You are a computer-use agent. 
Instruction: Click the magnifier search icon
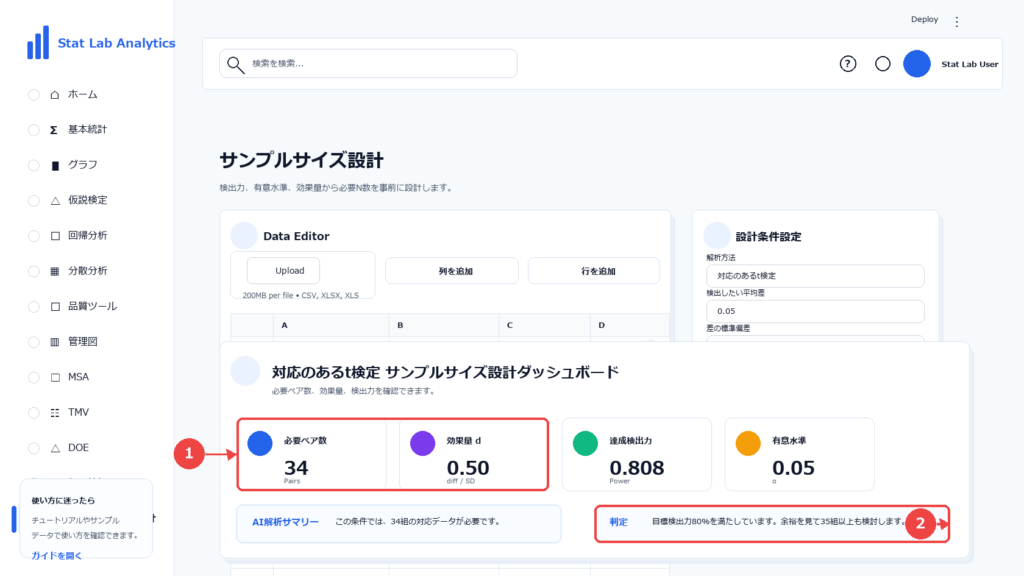(x=235, y=64)
